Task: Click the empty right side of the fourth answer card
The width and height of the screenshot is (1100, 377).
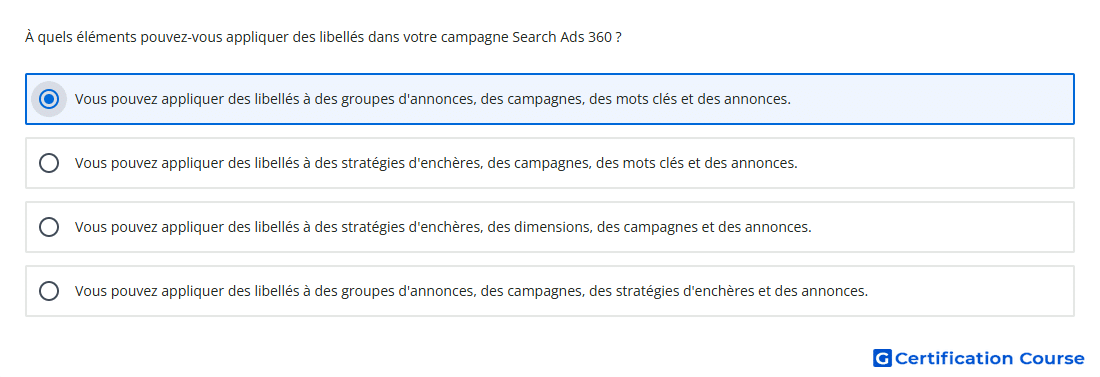Action: point(972,291)
